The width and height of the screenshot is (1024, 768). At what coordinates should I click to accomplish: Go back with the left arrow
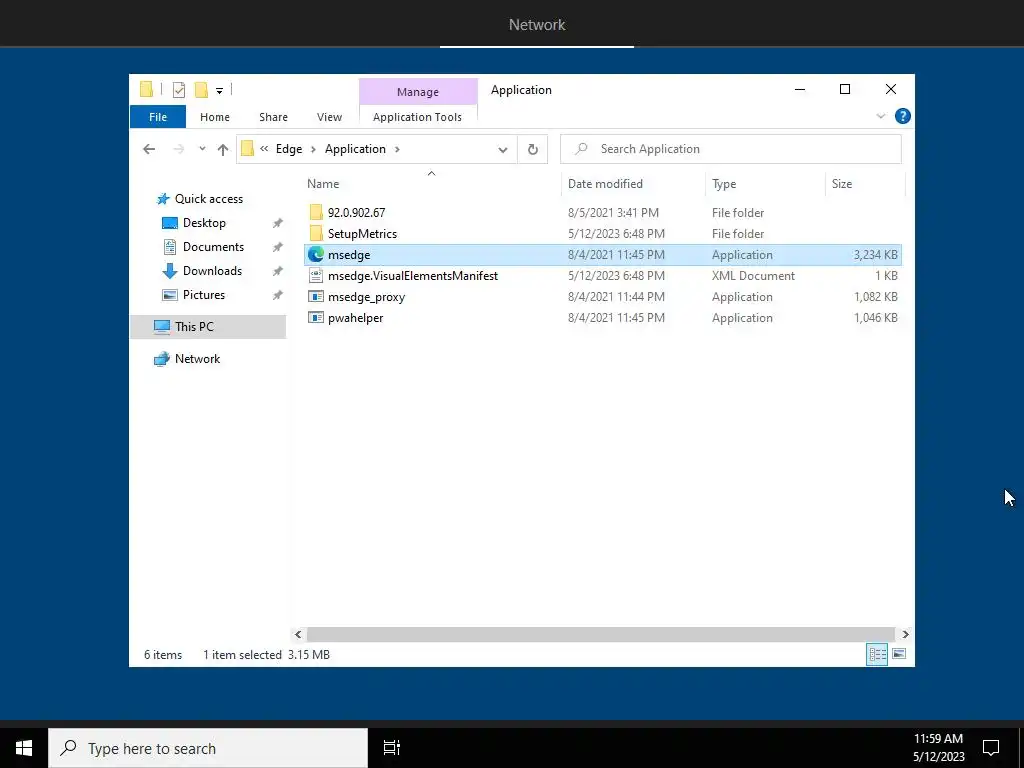pyautogui.click(x=149, y=149)
